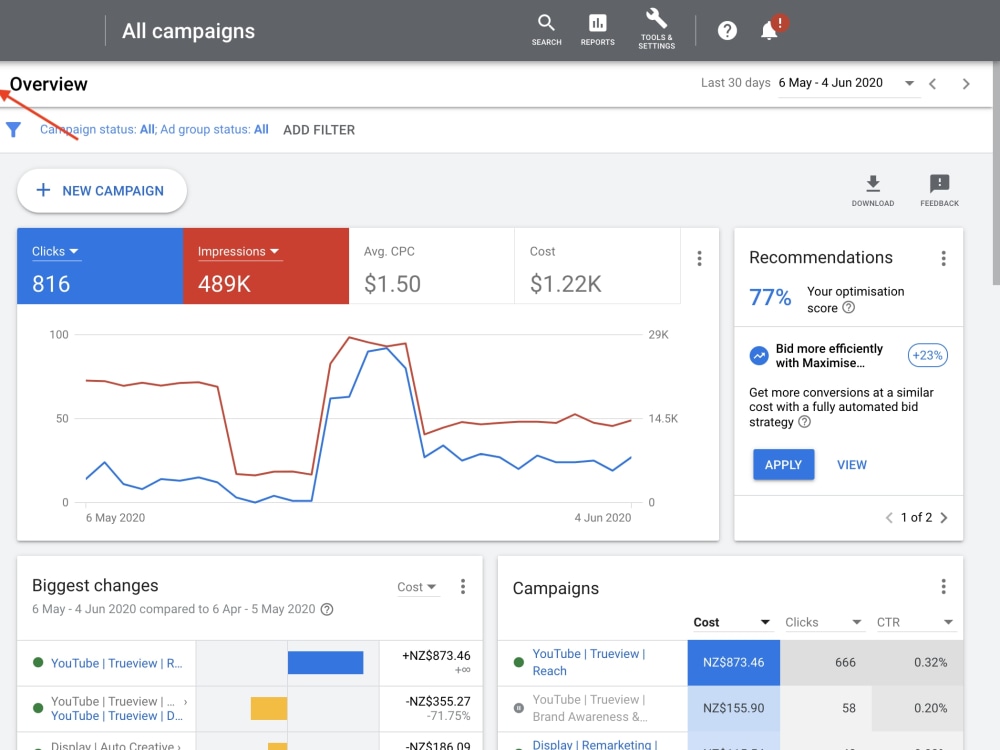Sort Campaigns by Clicks column
The height and width of the screenshot is (750, 1000).
pyautogui.click(x=823, y=622)
